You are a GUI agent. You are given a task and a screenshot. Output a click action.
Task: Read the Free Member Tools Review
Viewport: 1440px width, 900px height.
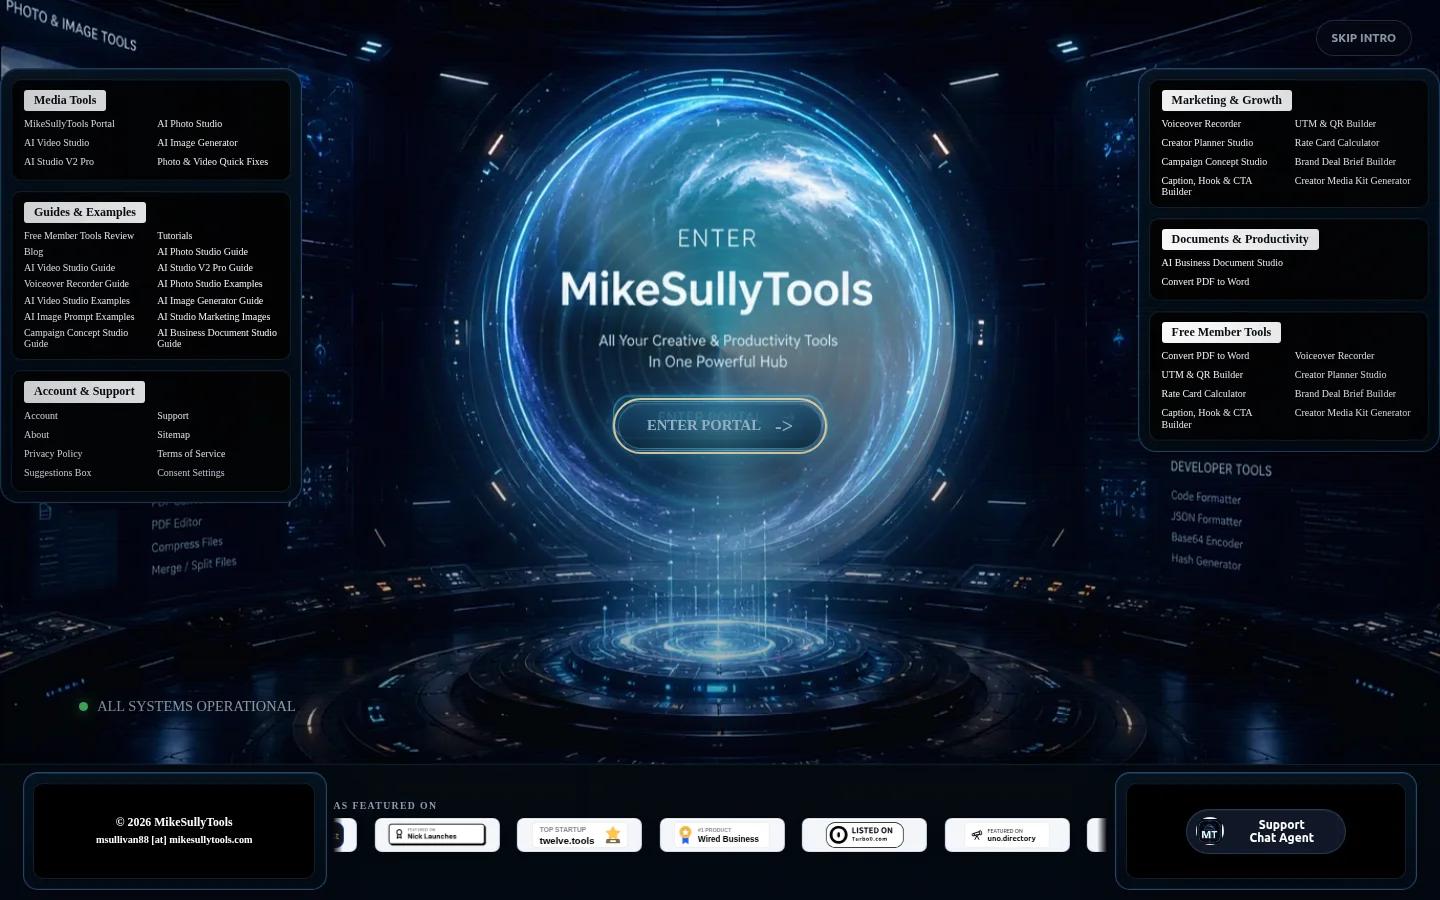(79, 236)
